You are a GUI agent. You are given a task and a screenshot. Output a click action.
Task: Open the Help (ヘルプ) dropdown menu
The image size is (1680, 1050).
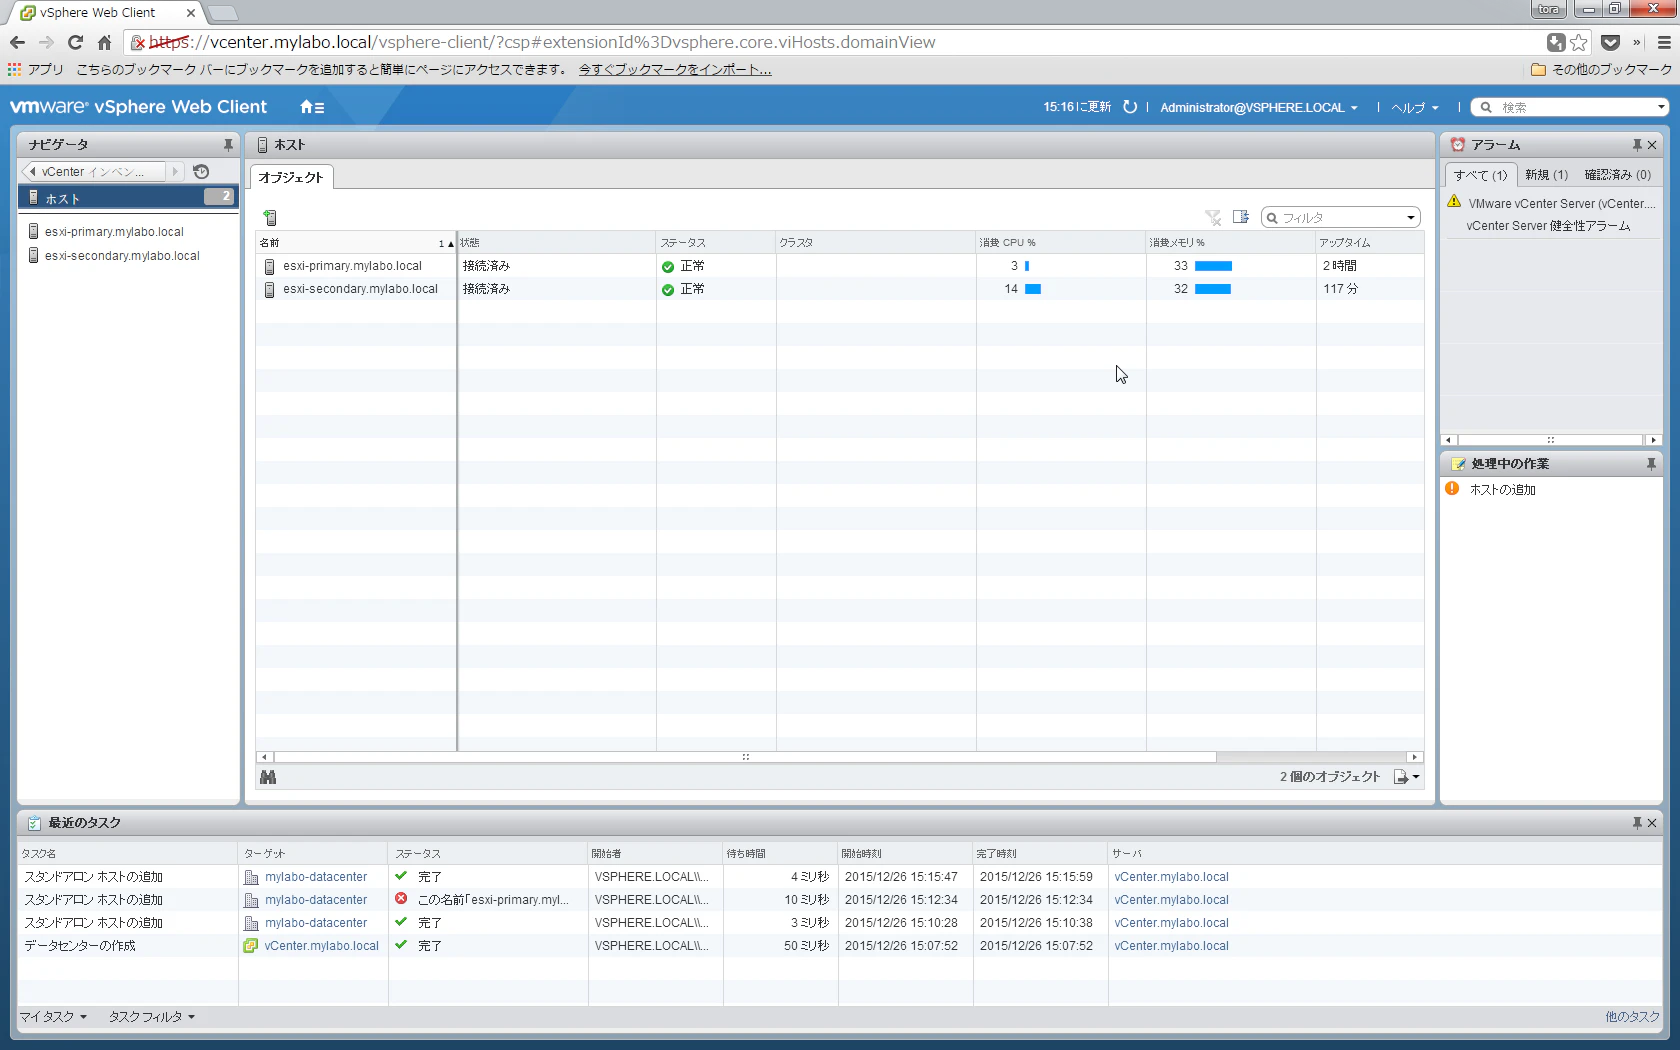(x=1415, y=108)
